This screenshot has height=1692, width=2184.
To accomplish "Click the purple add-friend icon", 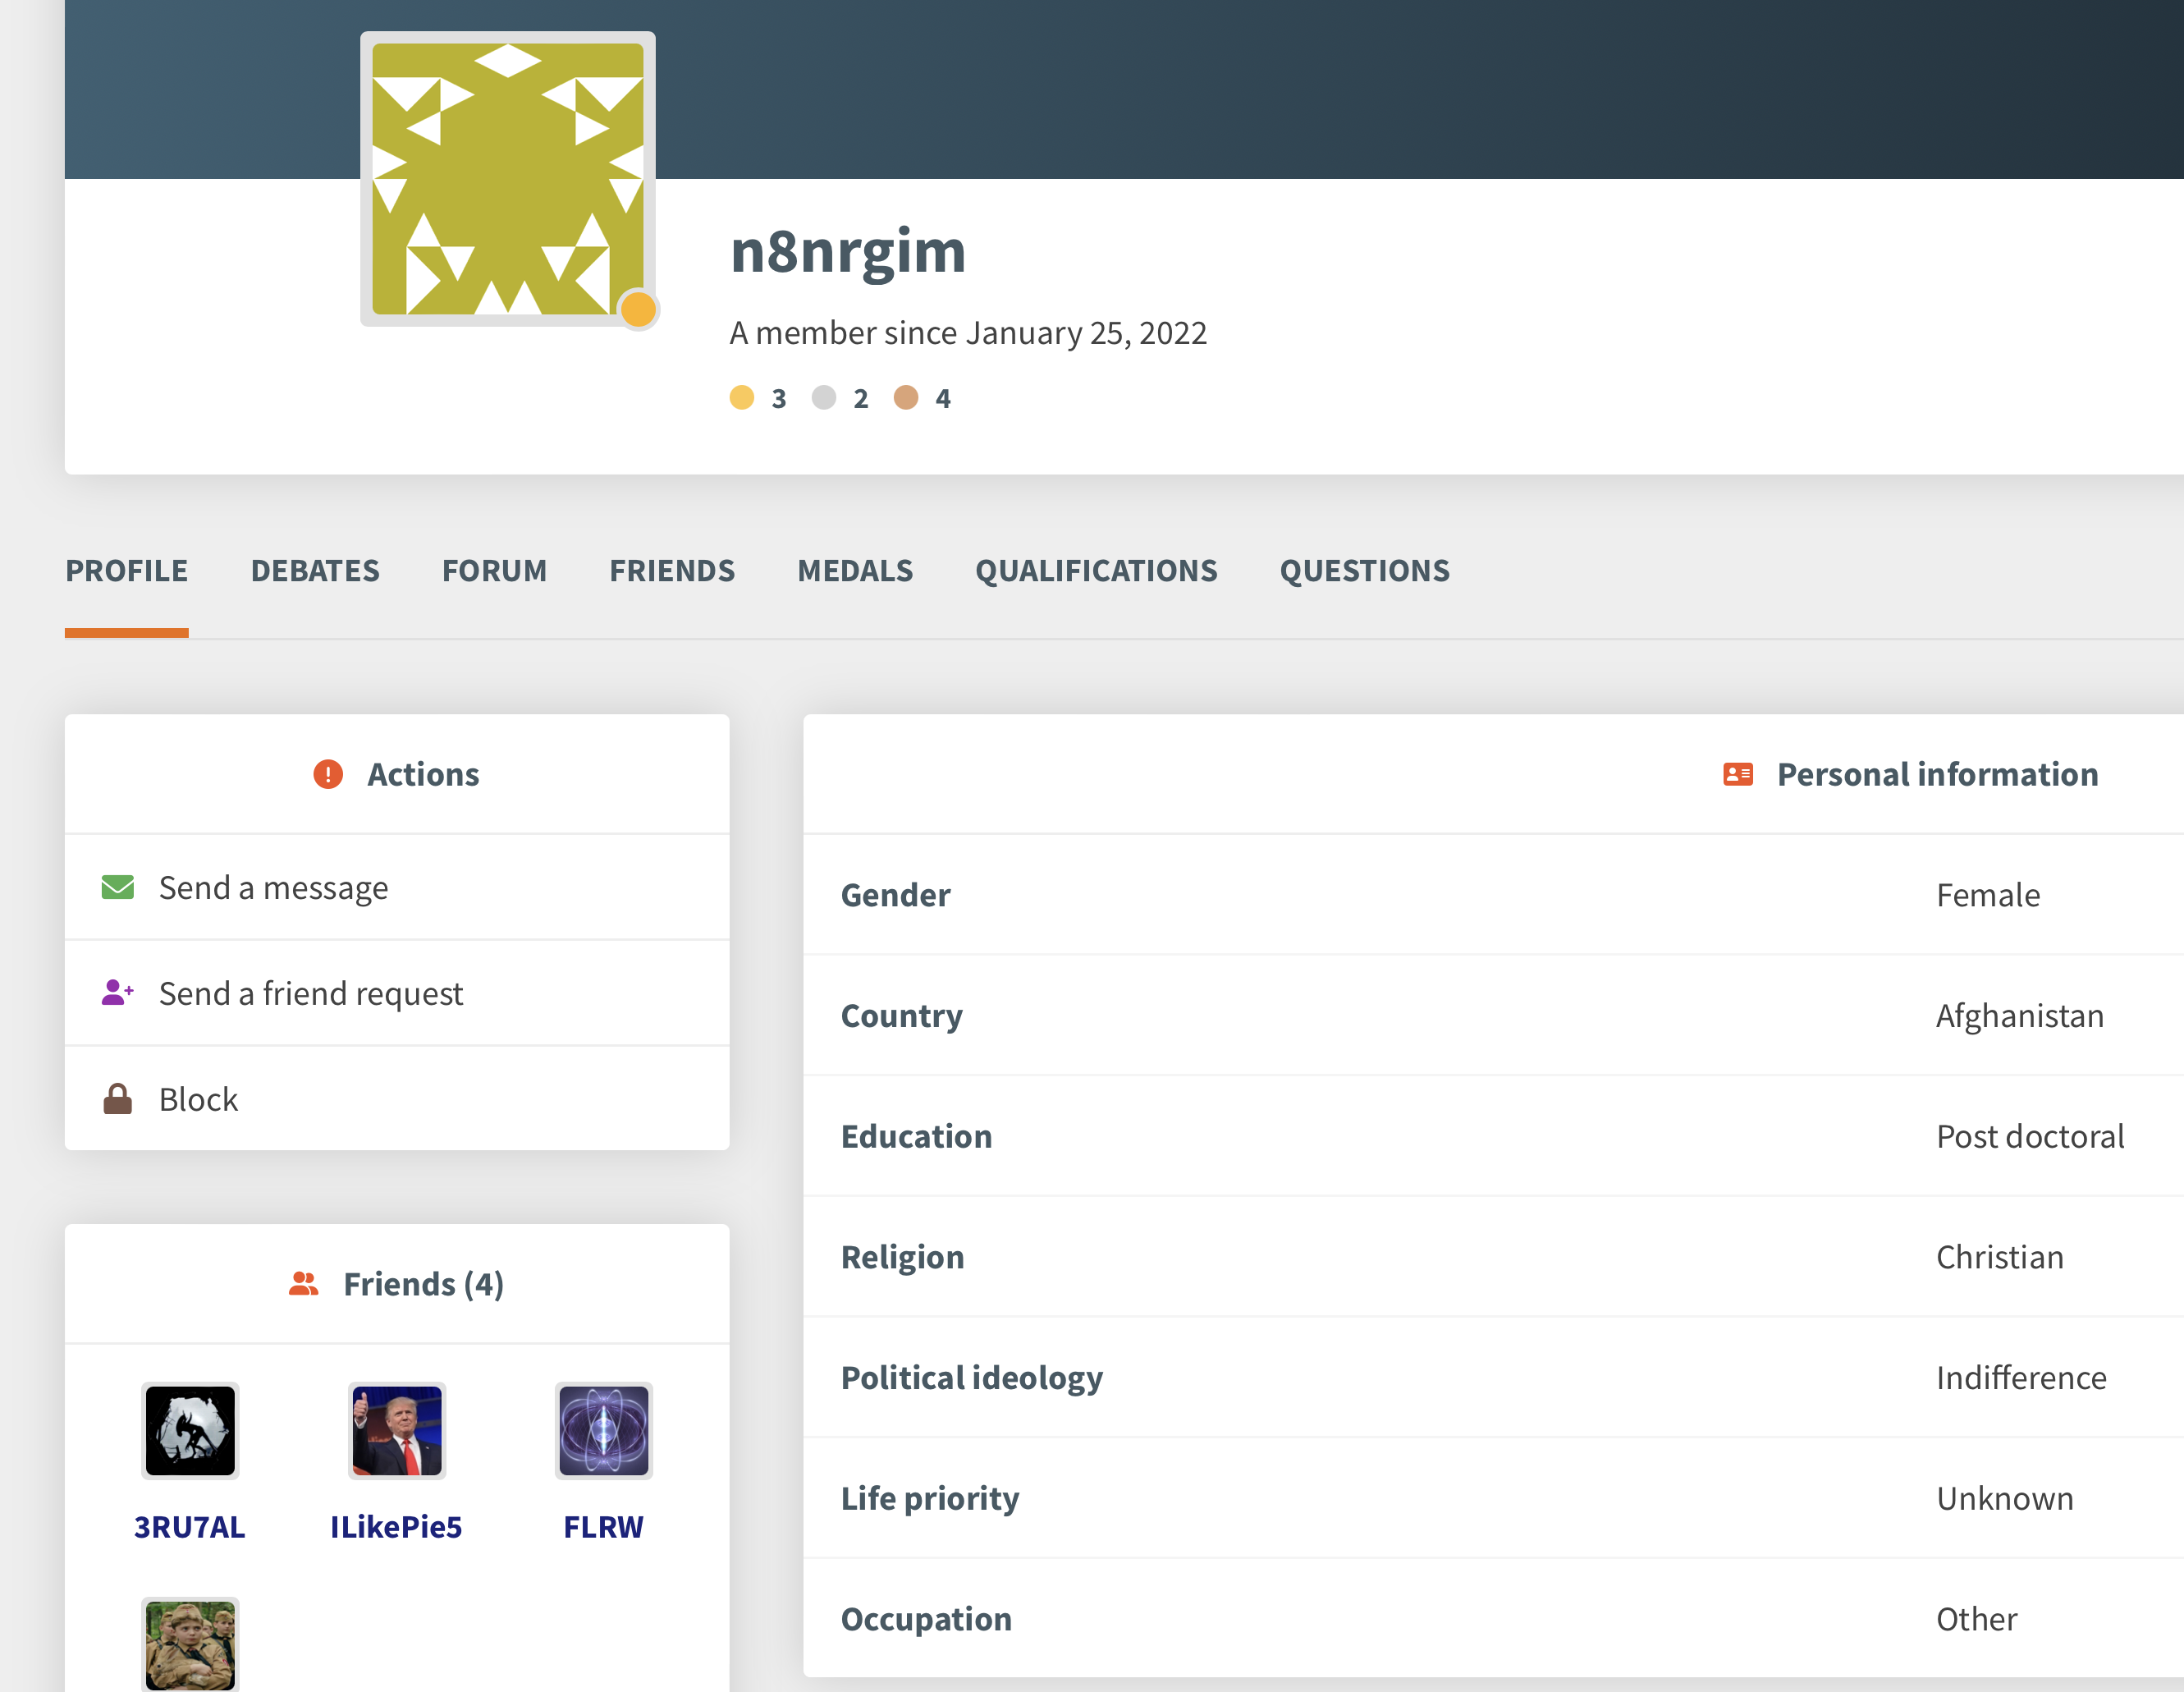I will (x=118, y=993).
